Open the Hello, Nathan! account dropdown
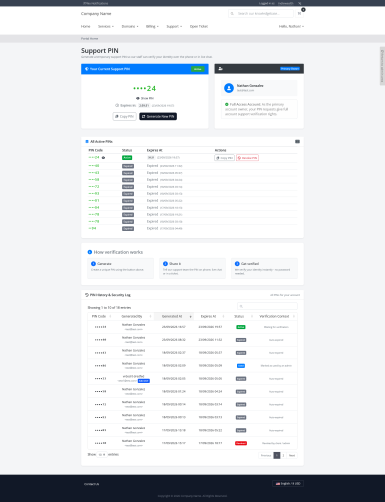 pyautogui.click(x=291, y=26)
